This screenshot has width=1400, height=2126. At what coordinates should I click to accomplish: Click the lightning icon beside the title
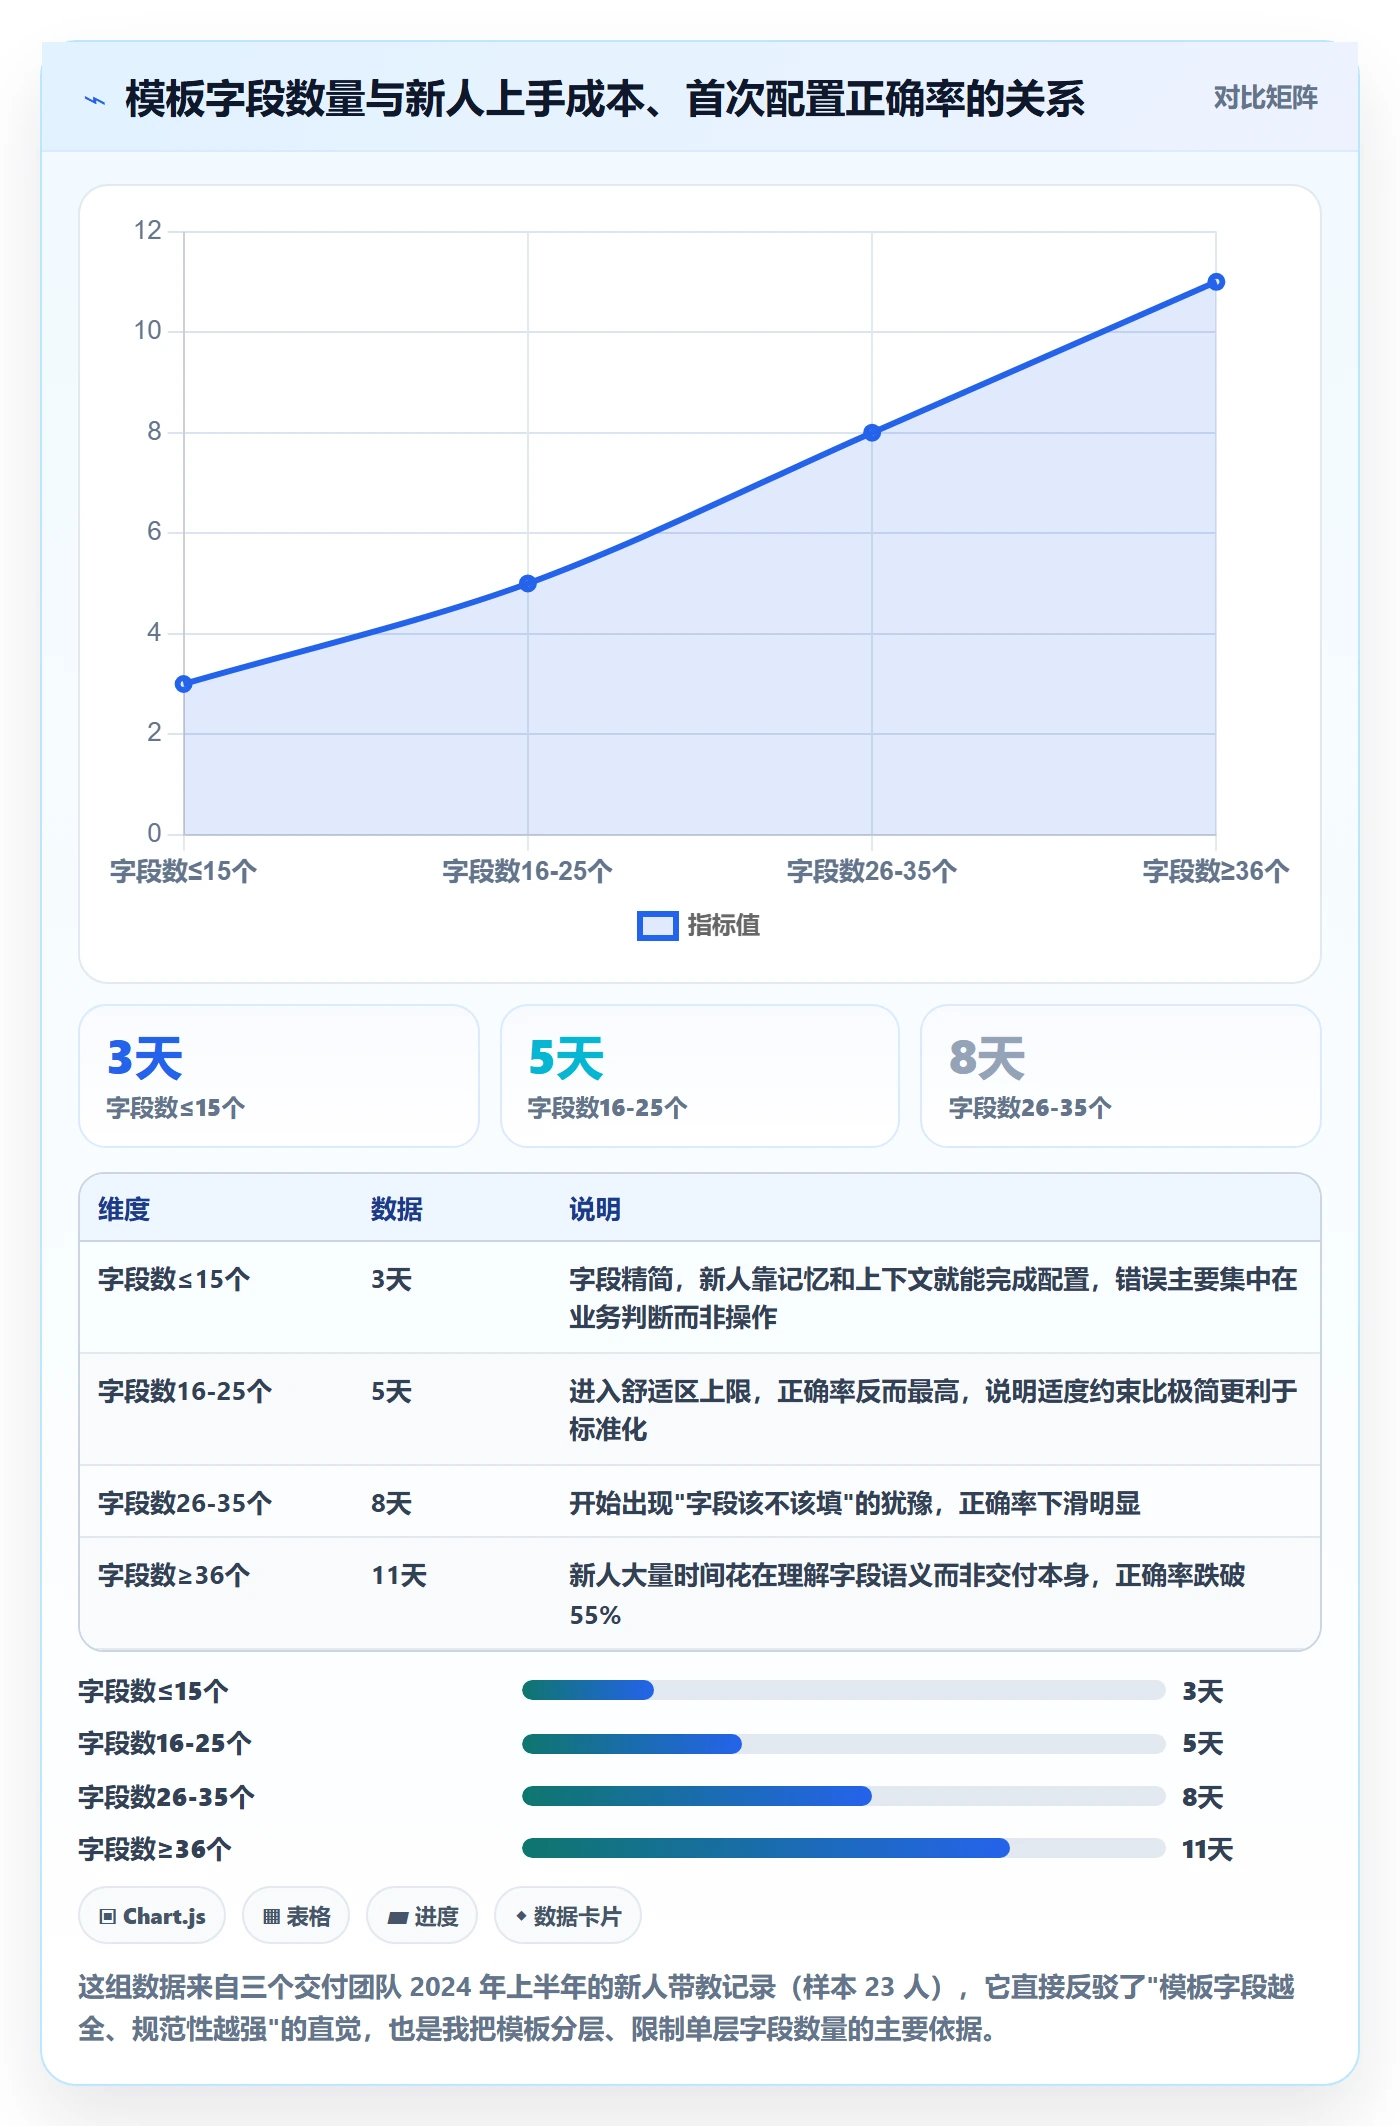click(x=95, y=100)
